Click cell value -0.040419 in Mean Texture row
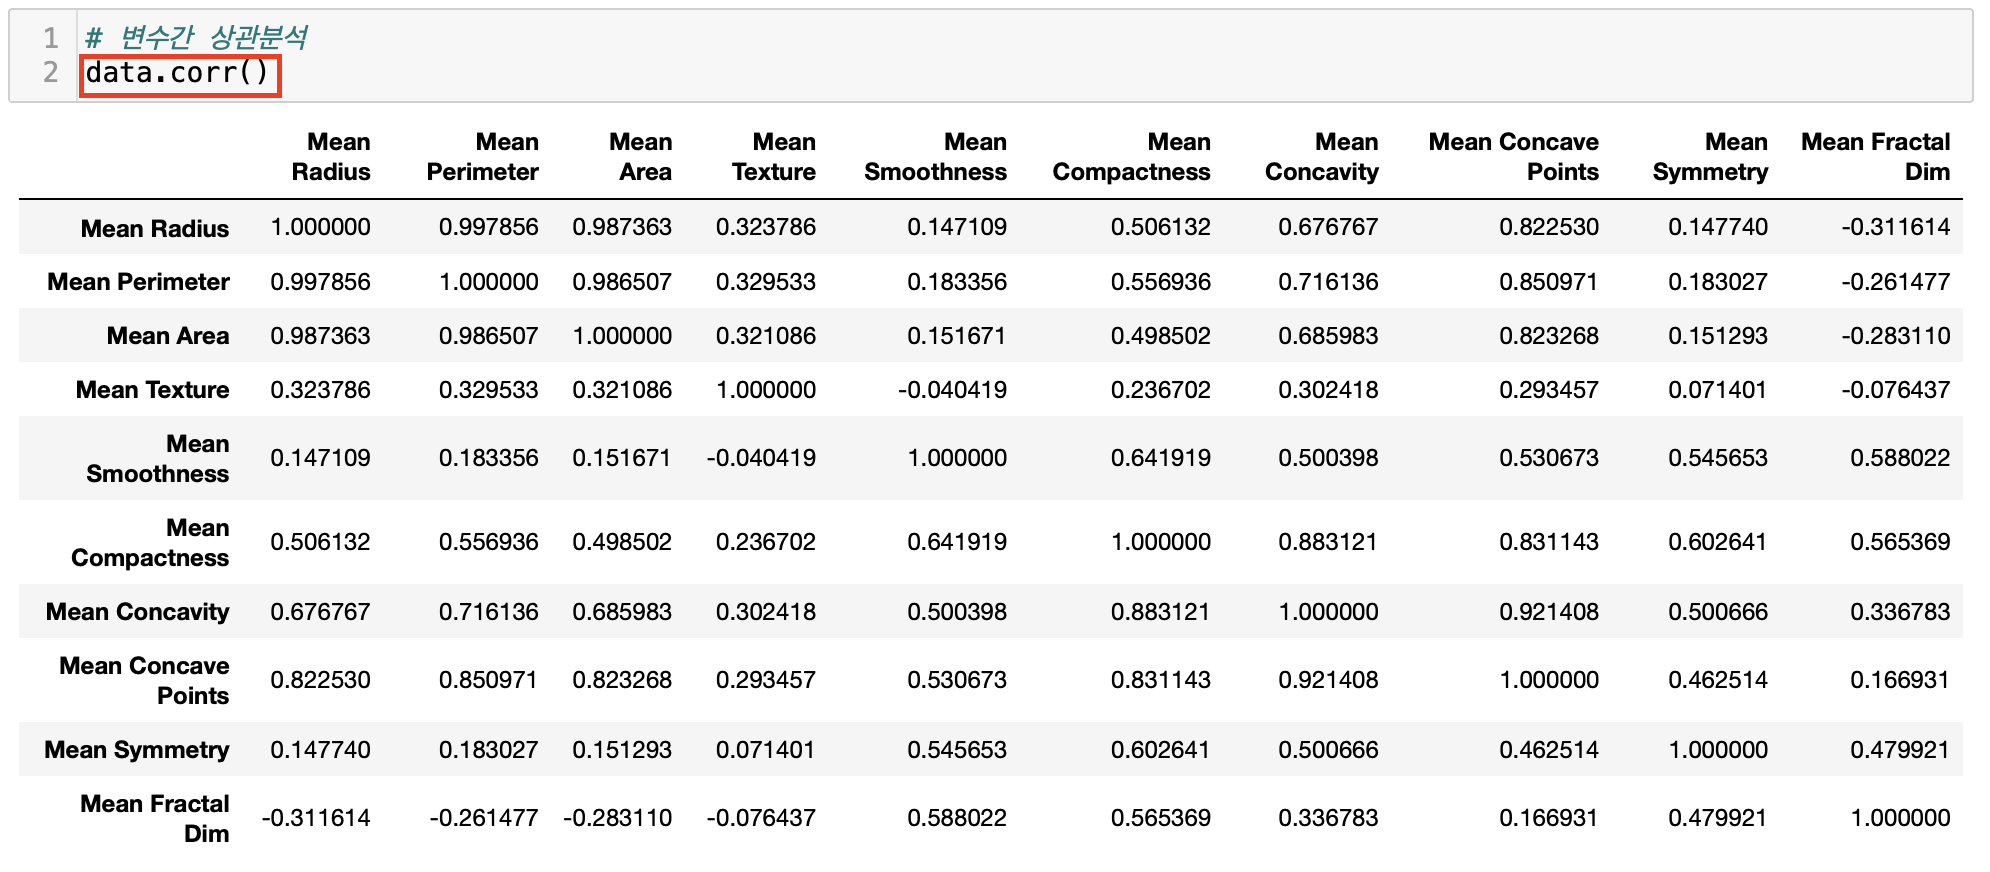1990x872 pixels. (952, 390)
